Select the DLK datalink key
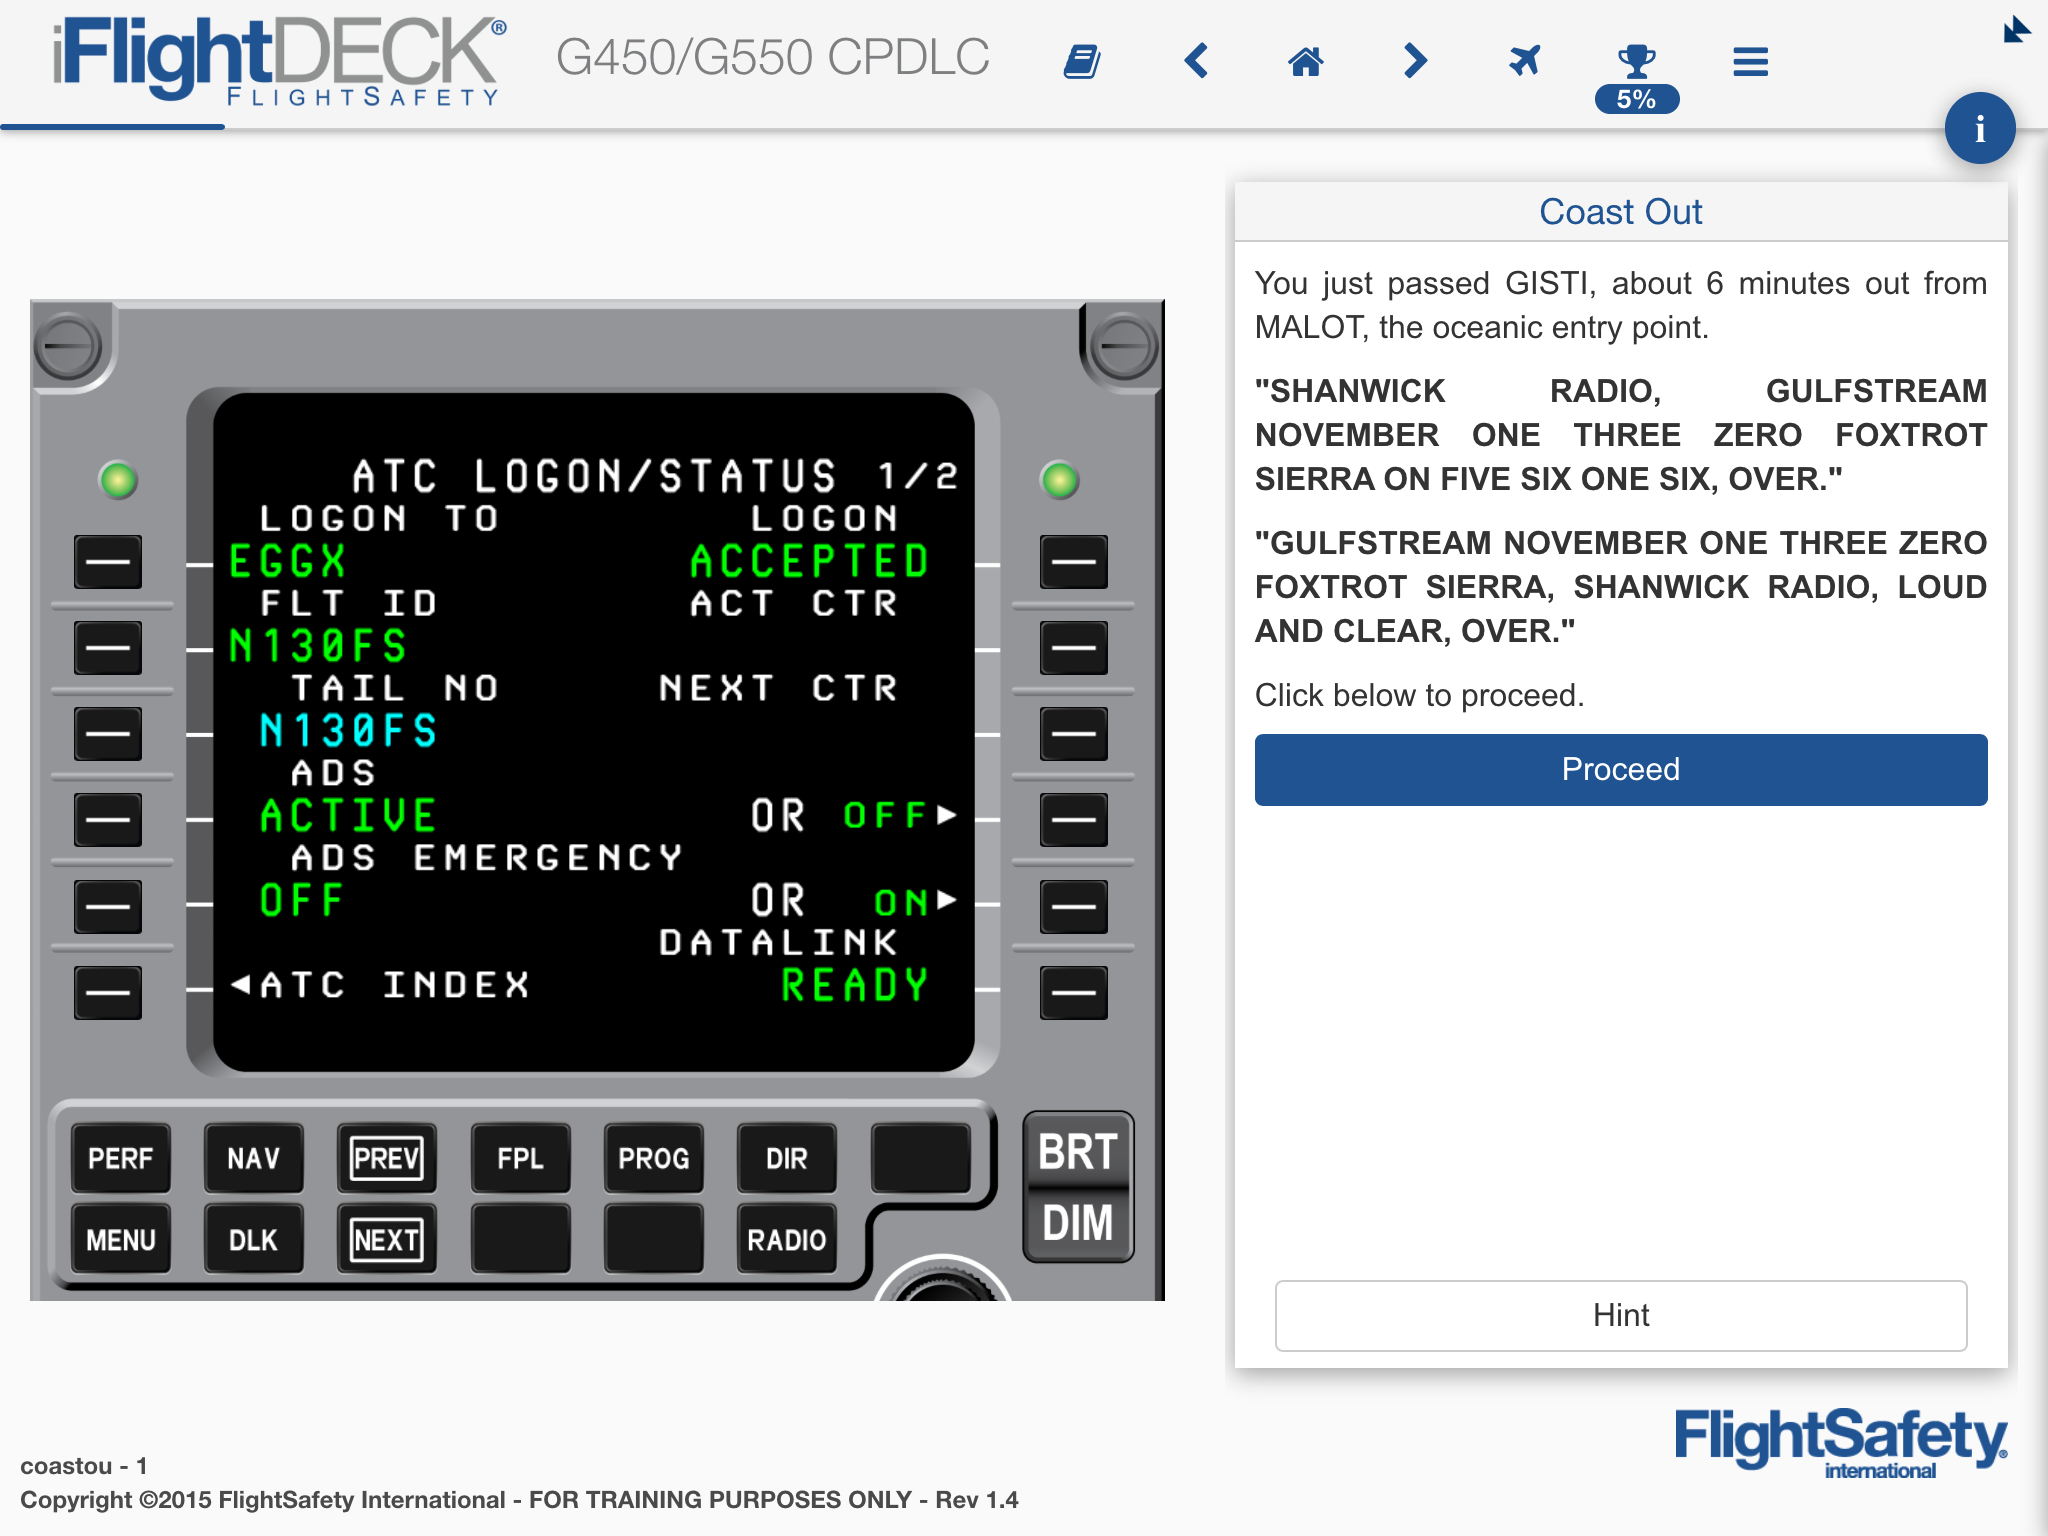2048x1536 pixels. coord(253,1239)
